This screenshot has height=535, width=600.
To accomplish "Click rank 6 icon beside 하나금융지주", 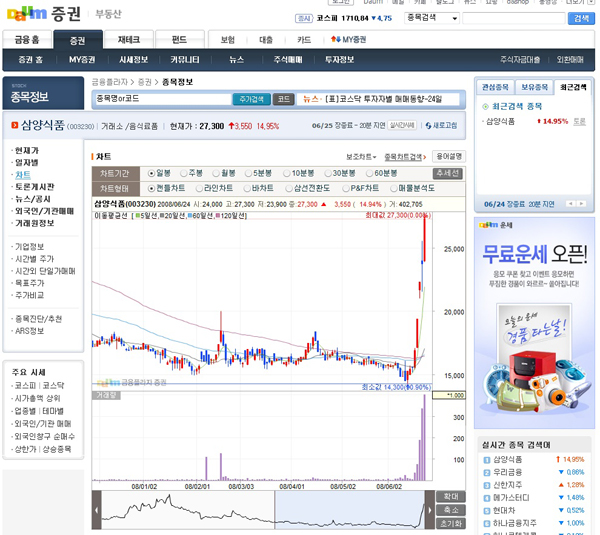I will pos(487,523).
